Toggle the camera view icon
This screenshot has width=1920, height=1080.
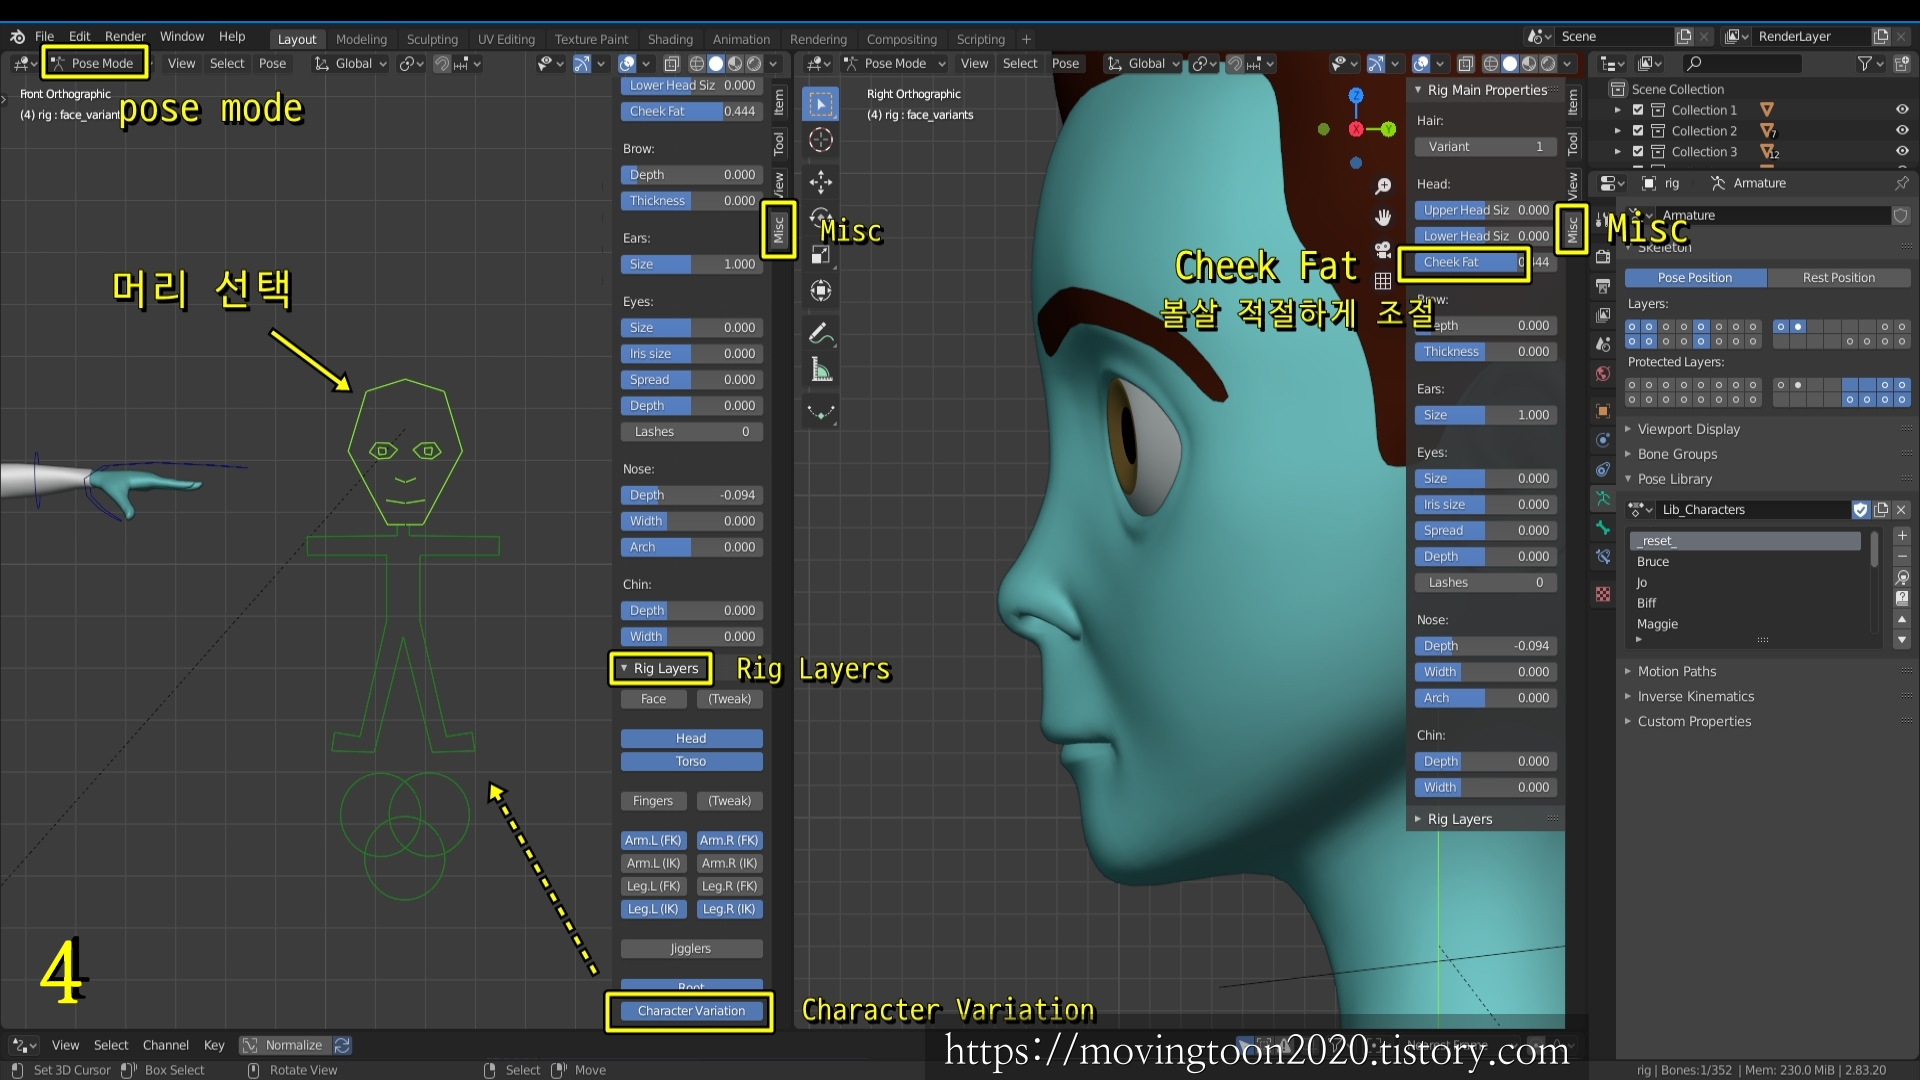coord(1383,249)
